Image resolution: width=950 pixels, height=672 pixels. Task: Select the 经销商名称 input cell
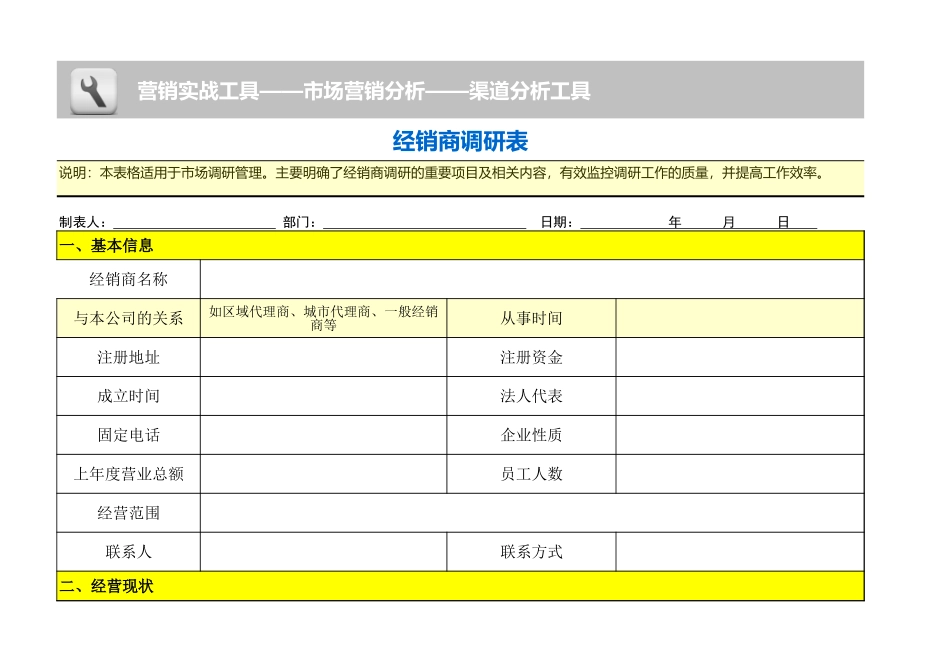coord(530,280)
